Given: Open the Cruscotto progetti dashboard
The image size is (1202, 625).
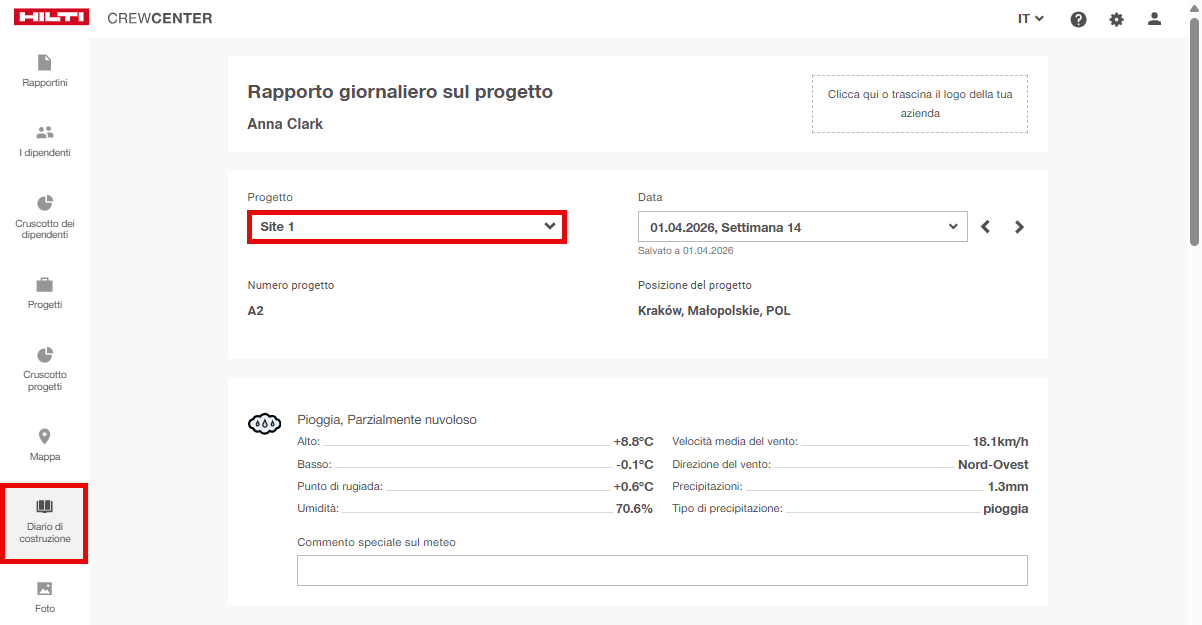Looking at the screenshot, I should [45, 369].
